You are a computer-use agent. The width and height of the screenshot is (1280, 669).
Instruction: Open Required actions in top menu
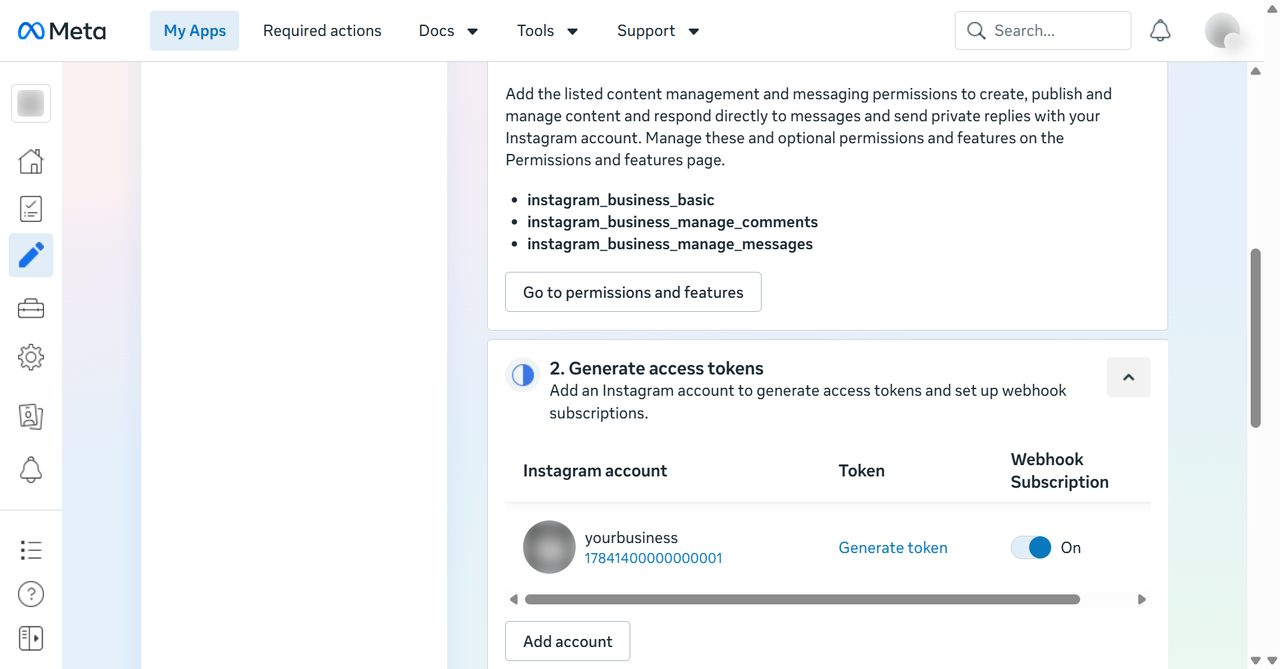322,31
